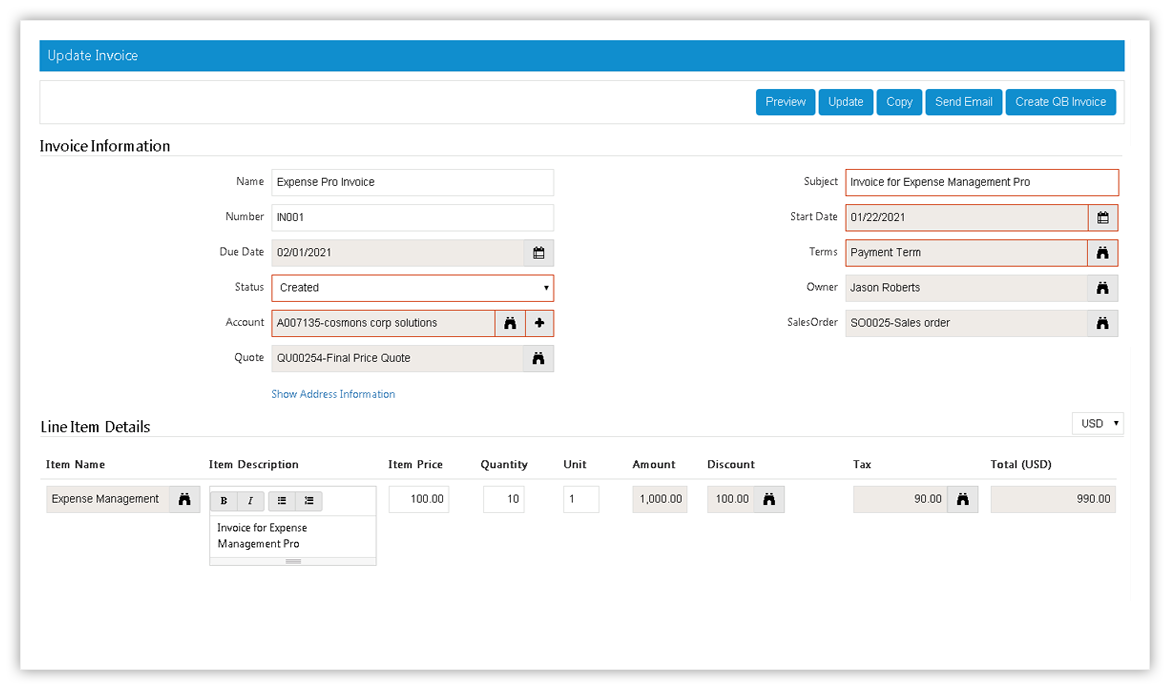The width and height of the screenshot is (1170, 690).
Task: Toggle bulleted list in item description
Action: click(281, 501)
